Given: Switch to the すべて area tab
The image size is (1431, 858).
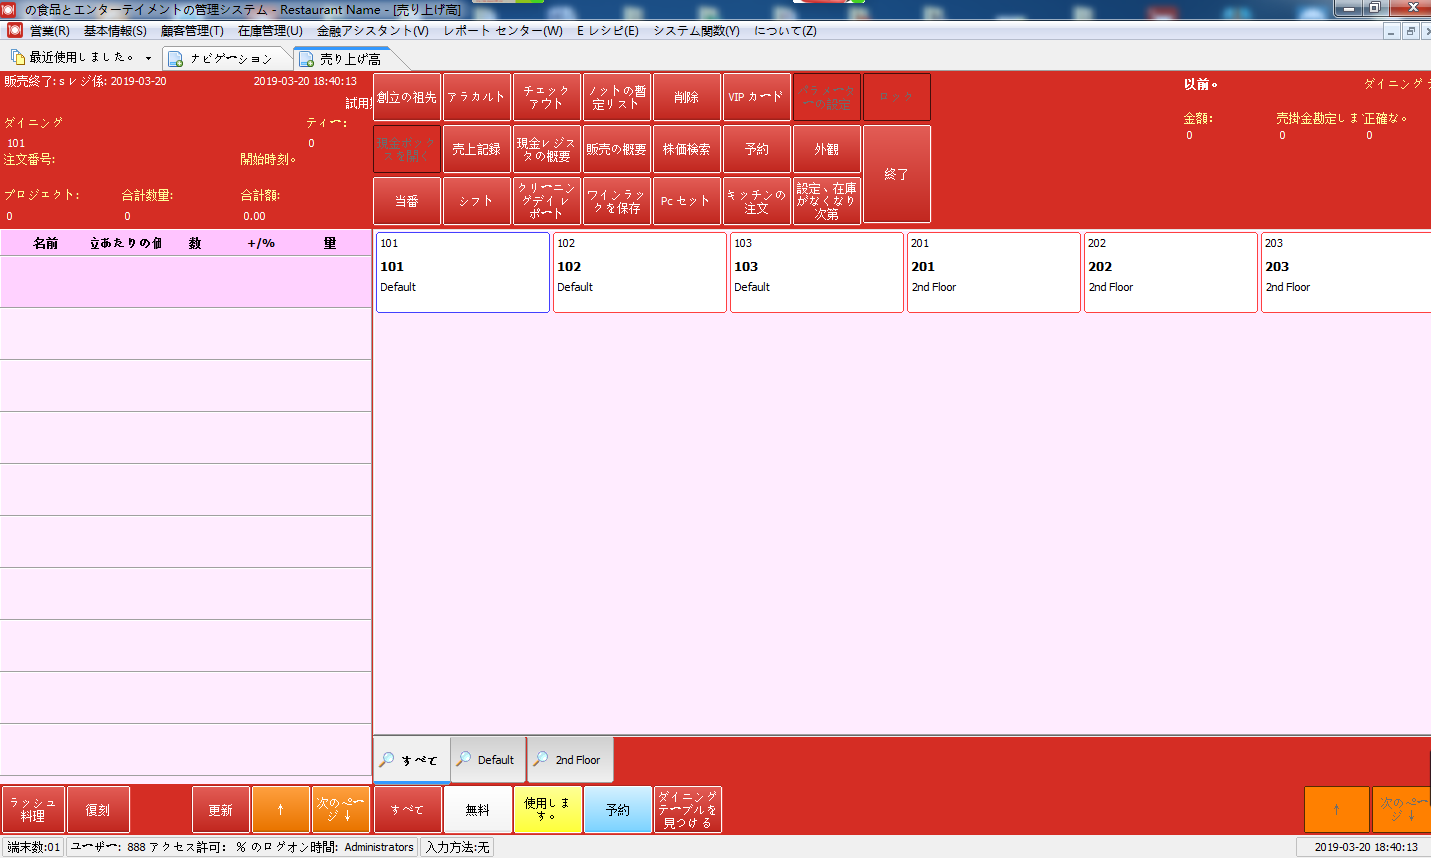Looking at the screenshot, I should (411, 760).
